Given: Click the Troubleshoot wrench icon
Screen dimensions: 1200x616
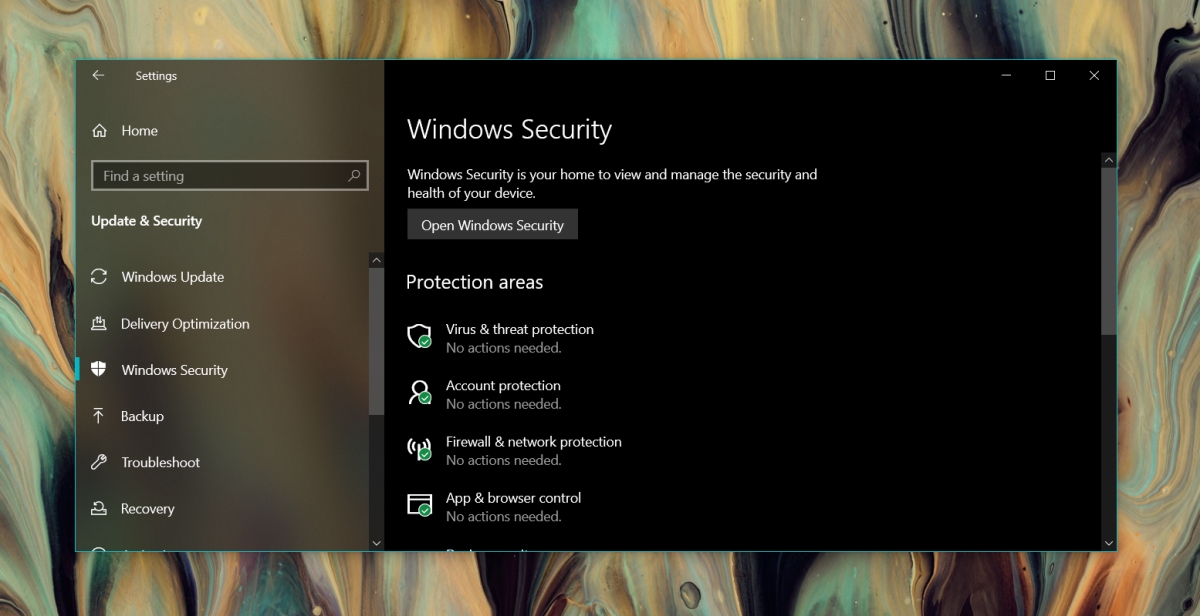Looking at the screenshot, I should pos(99,462).
